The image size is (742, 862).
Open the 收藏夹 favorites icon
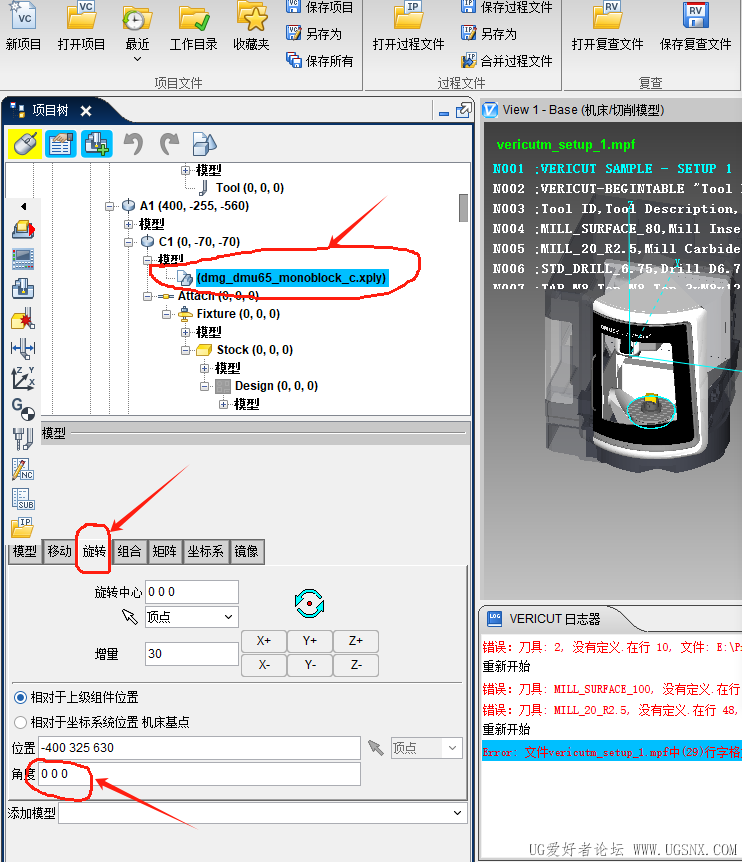[251, 15]
